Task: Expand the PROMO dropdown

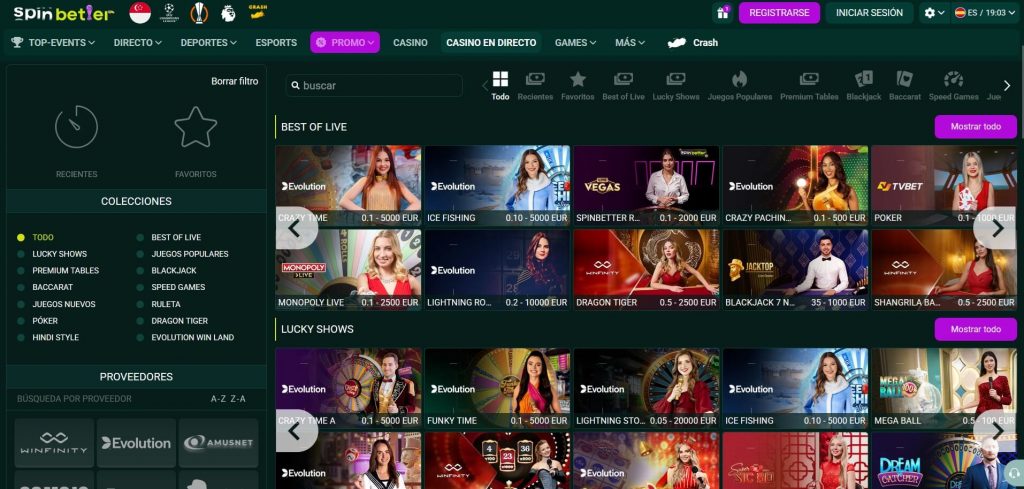Action: (x=345, y=42)
